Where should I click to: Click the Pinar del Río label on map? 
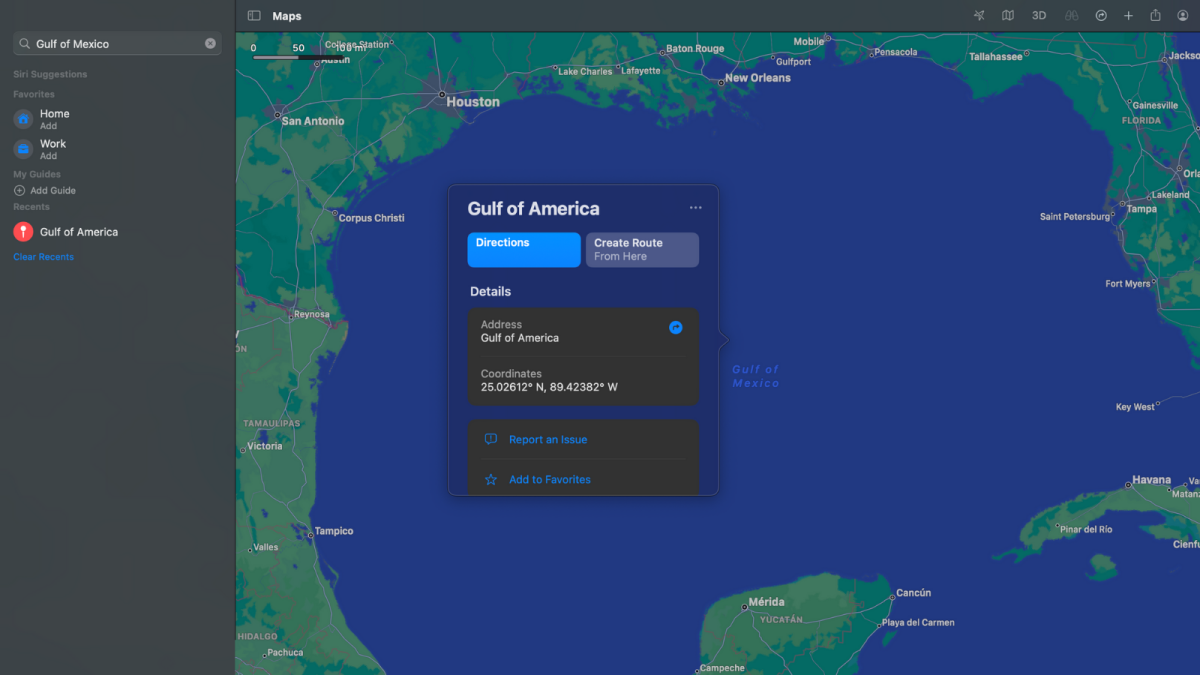click(x=1086, y=529)
